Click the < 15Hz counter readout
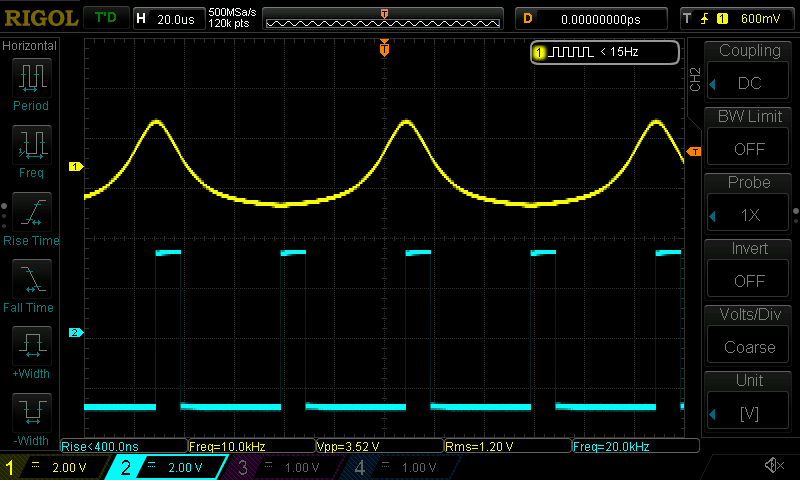The width and height of the screenshot is (800, 480). pyautogui.click(x=619, y=52)
